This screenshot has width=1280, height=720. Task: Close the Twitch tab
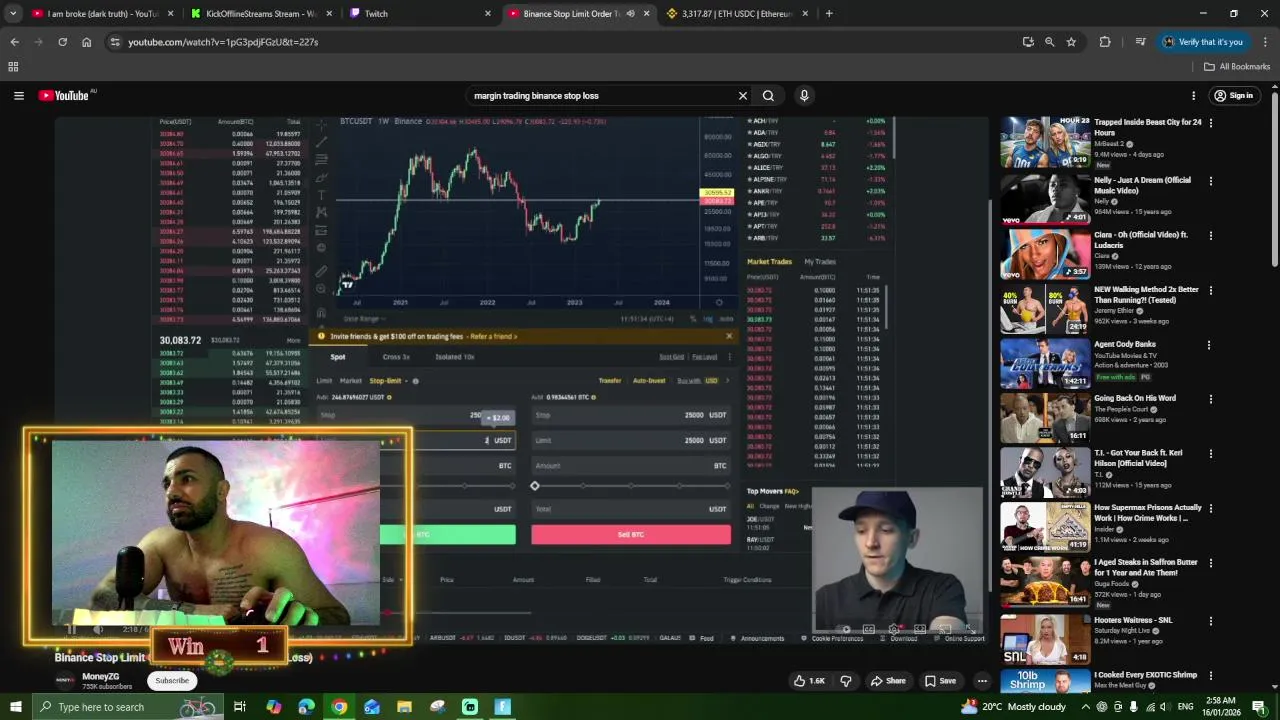[x=488, y=14]
